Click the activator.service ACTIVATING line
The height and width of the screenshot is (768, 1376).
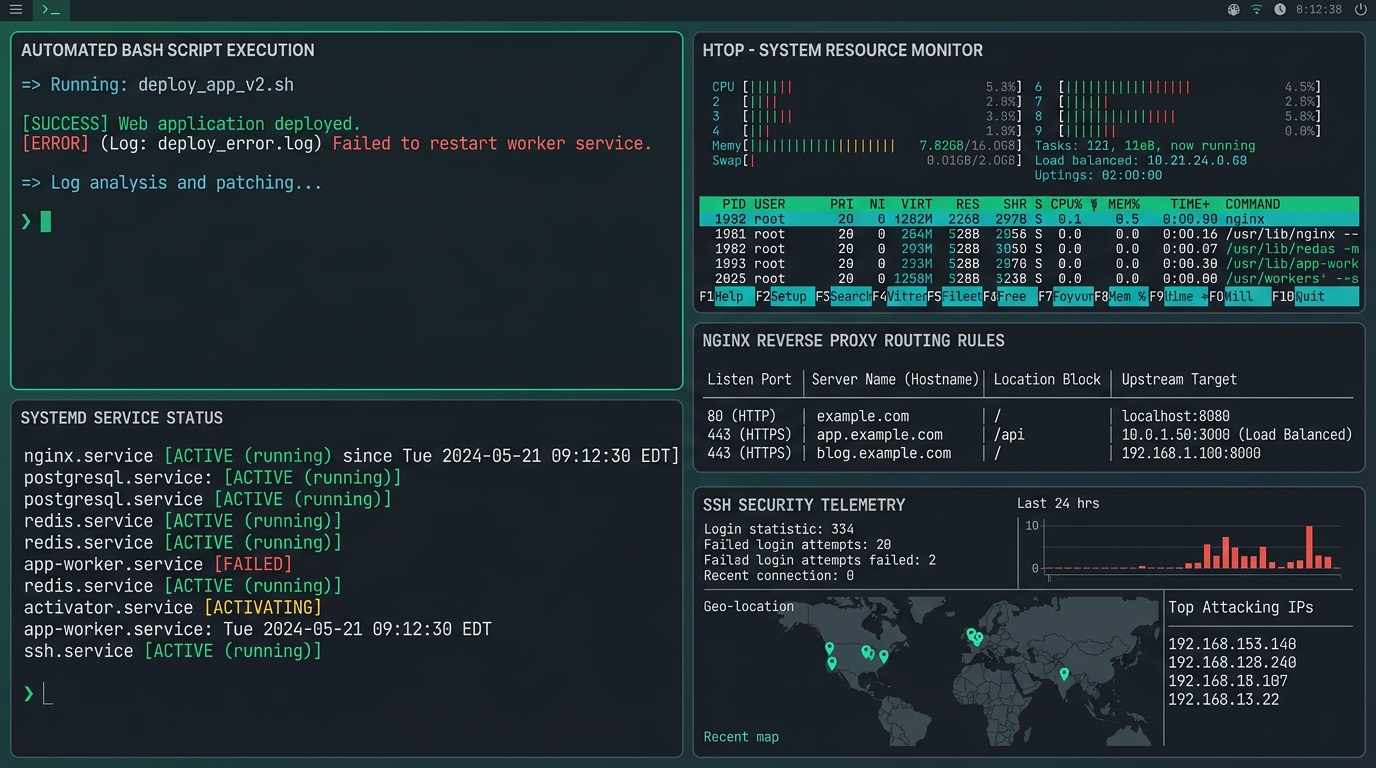point(173,607)
